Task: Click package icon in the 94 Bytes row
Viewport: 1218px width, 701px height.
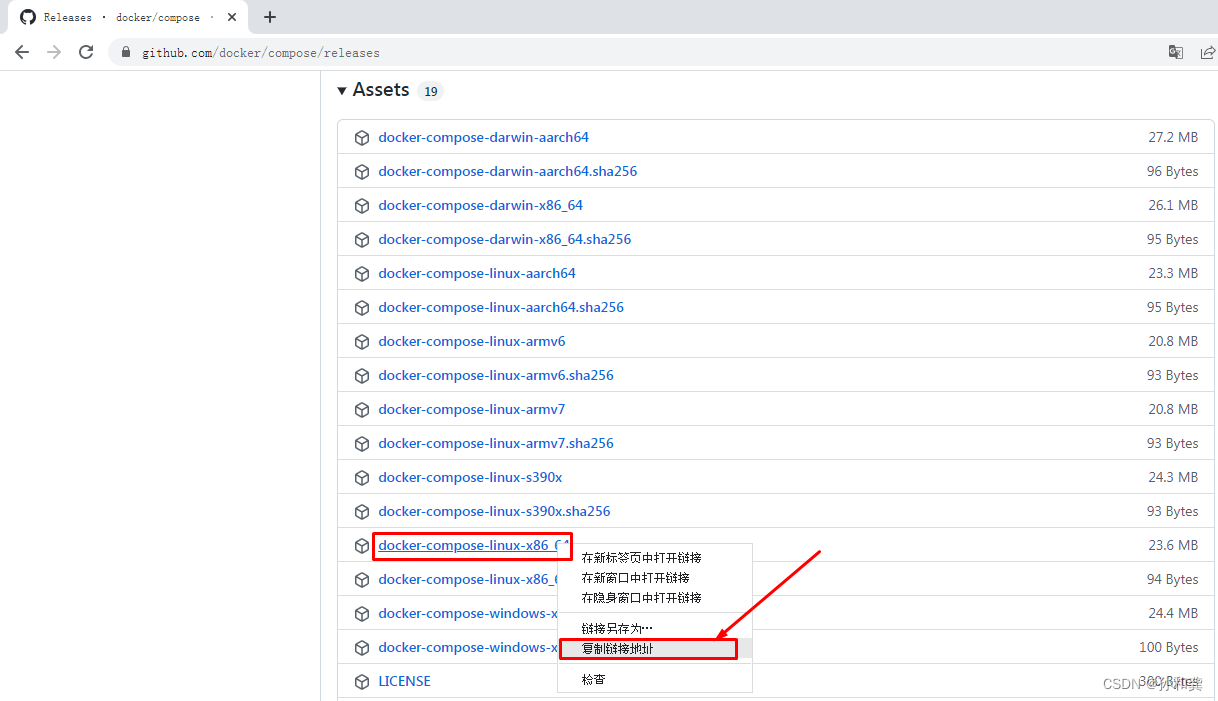Action: click(x=362, y=579)
